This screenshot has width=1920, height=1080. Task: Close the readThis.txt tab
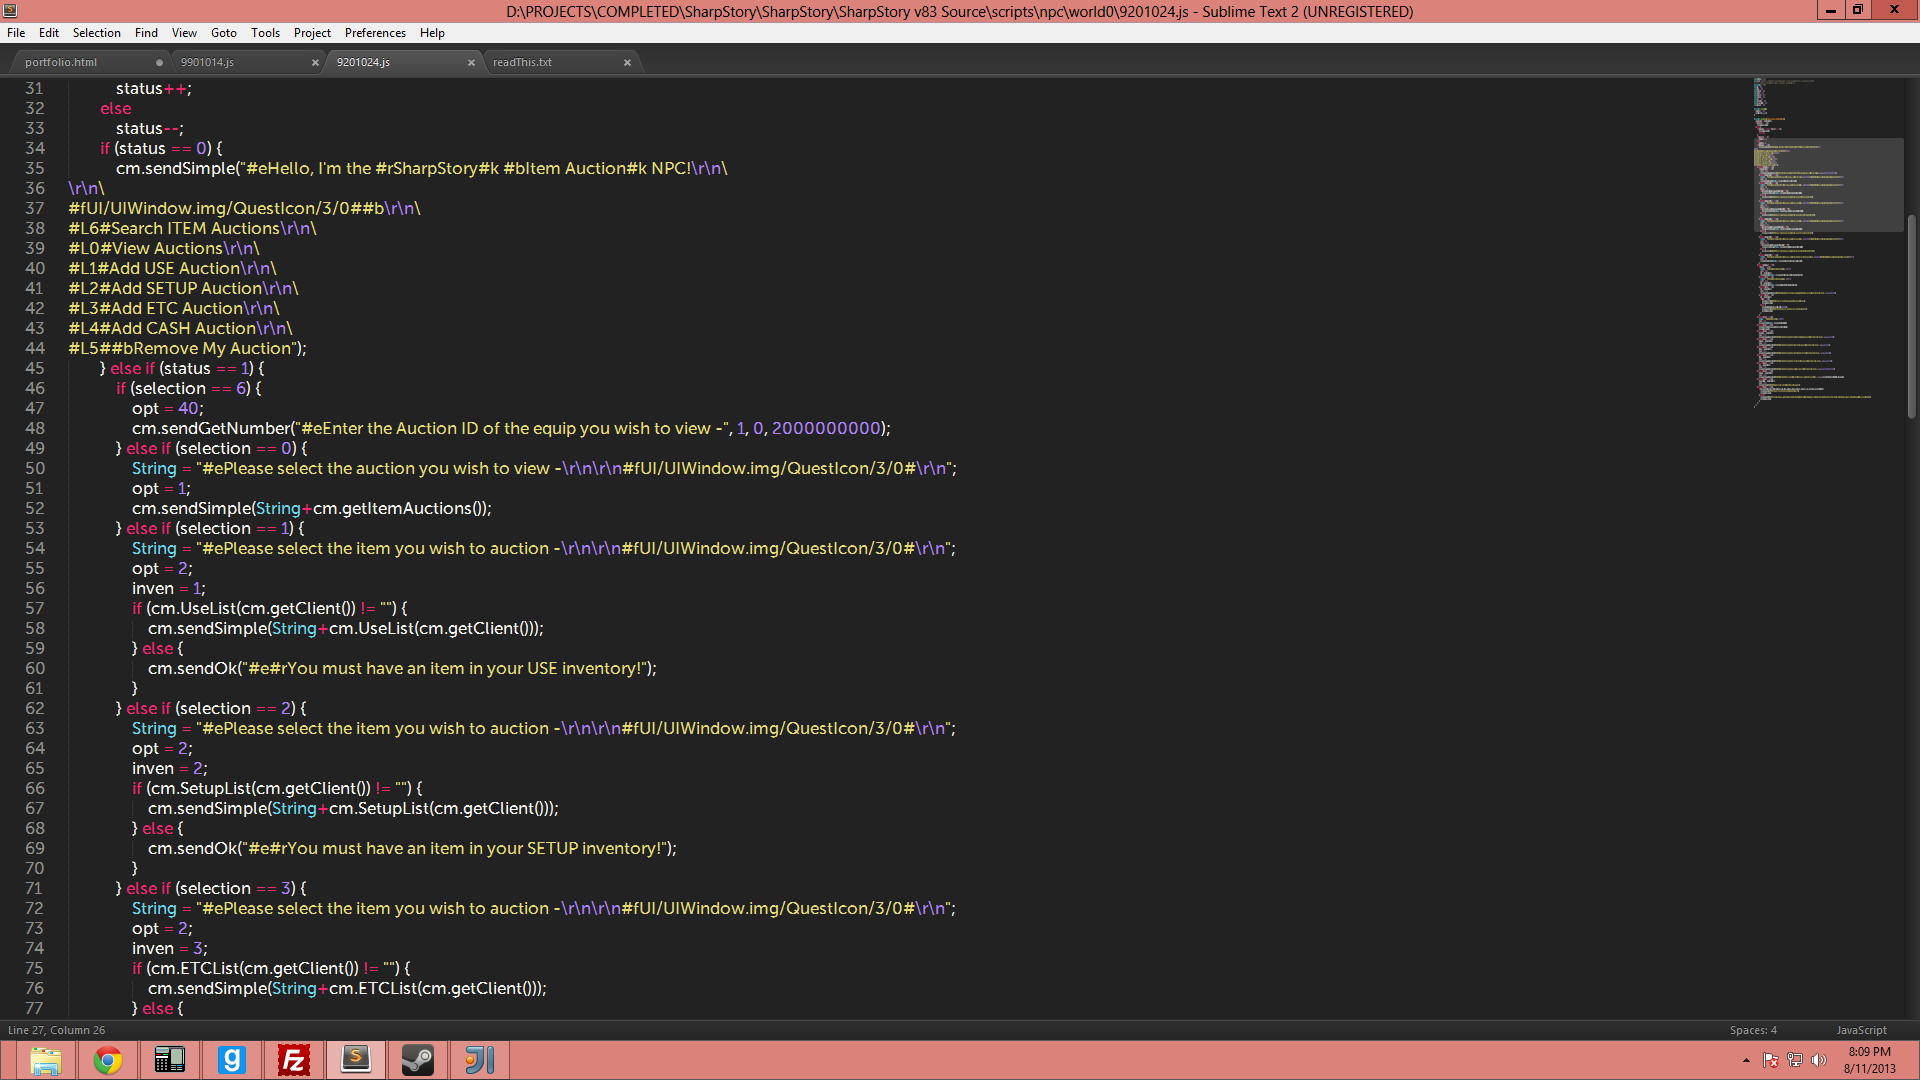[x=627, y=62]
